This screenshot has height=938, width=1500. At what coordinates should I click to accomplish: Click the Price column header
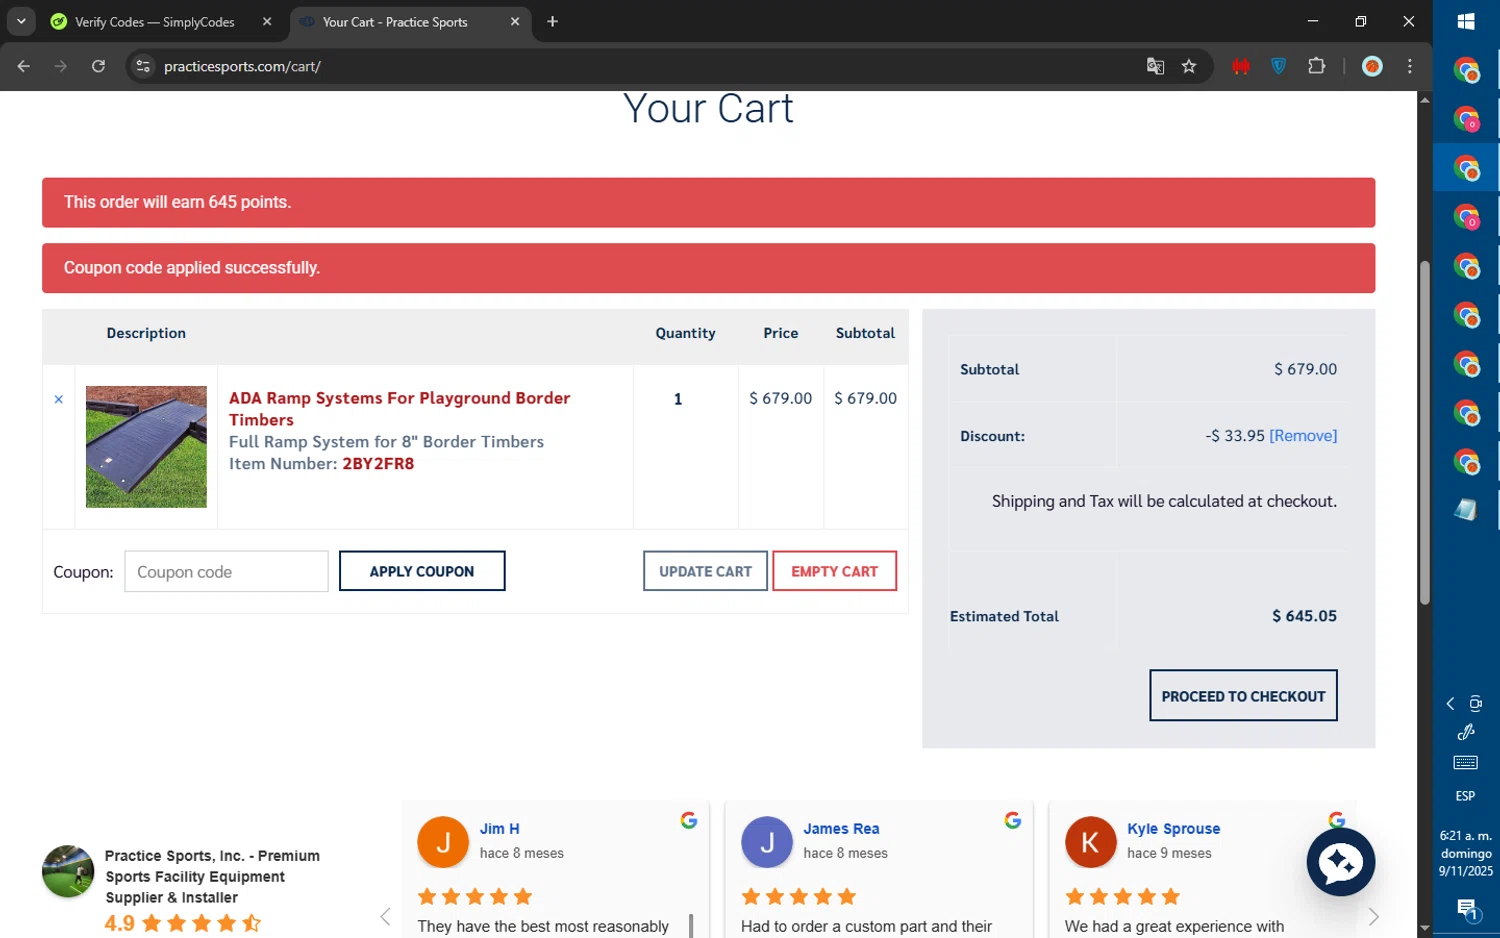(780, 333)
